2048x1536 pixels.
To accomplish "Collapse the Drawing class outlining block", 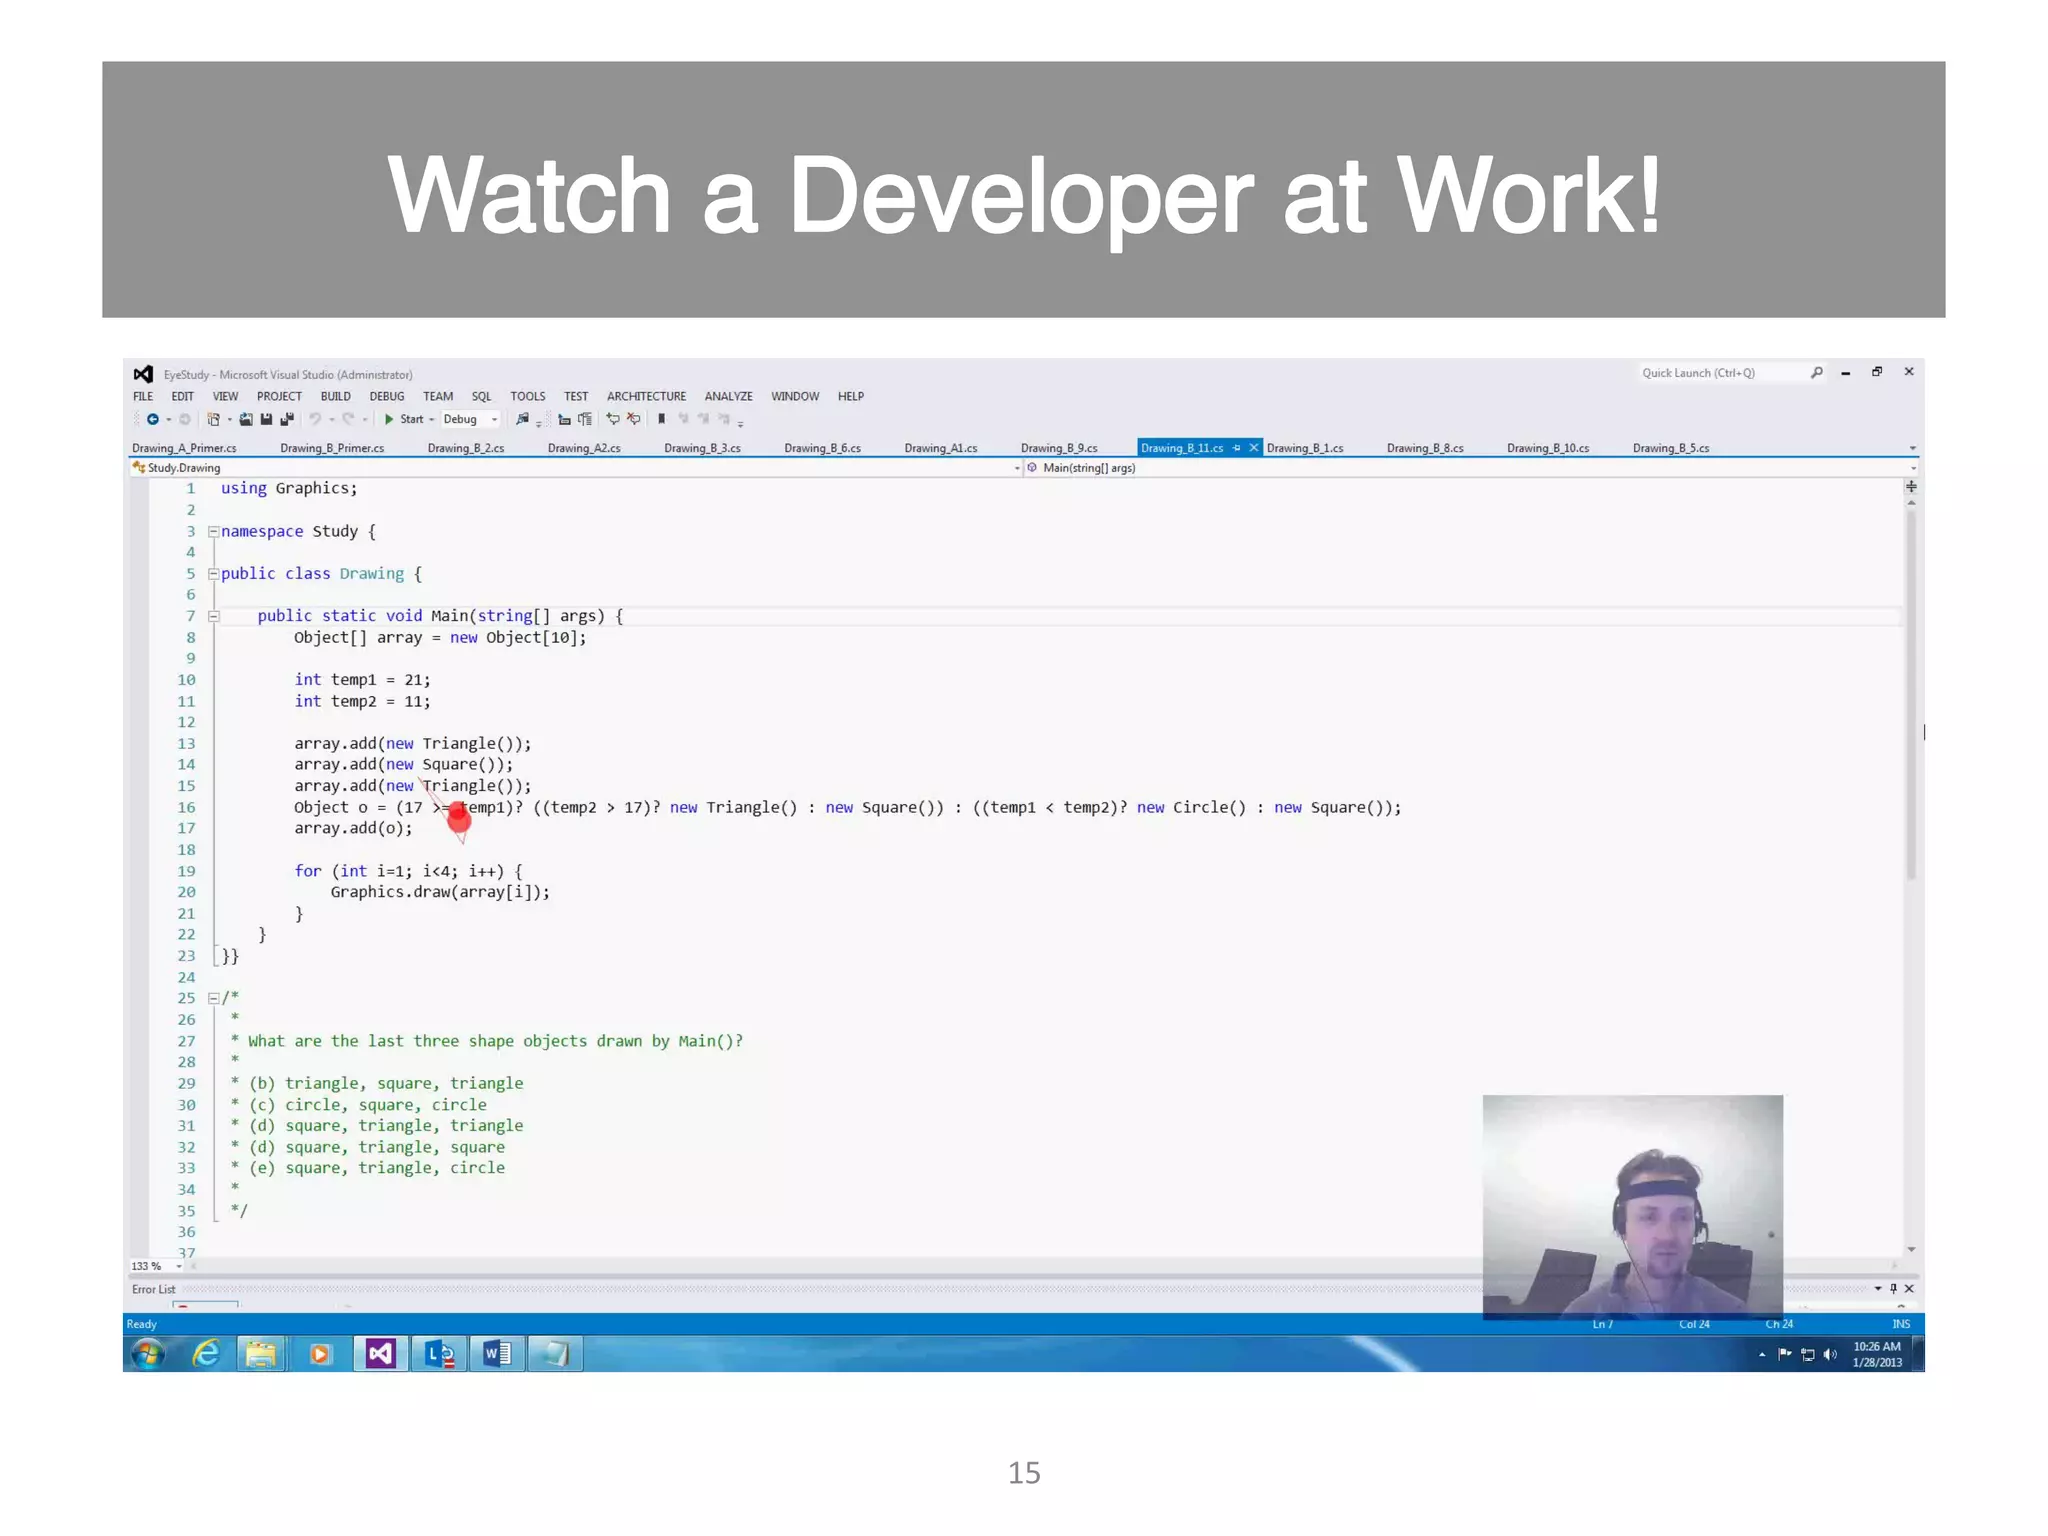I will (x=213, y=574).
